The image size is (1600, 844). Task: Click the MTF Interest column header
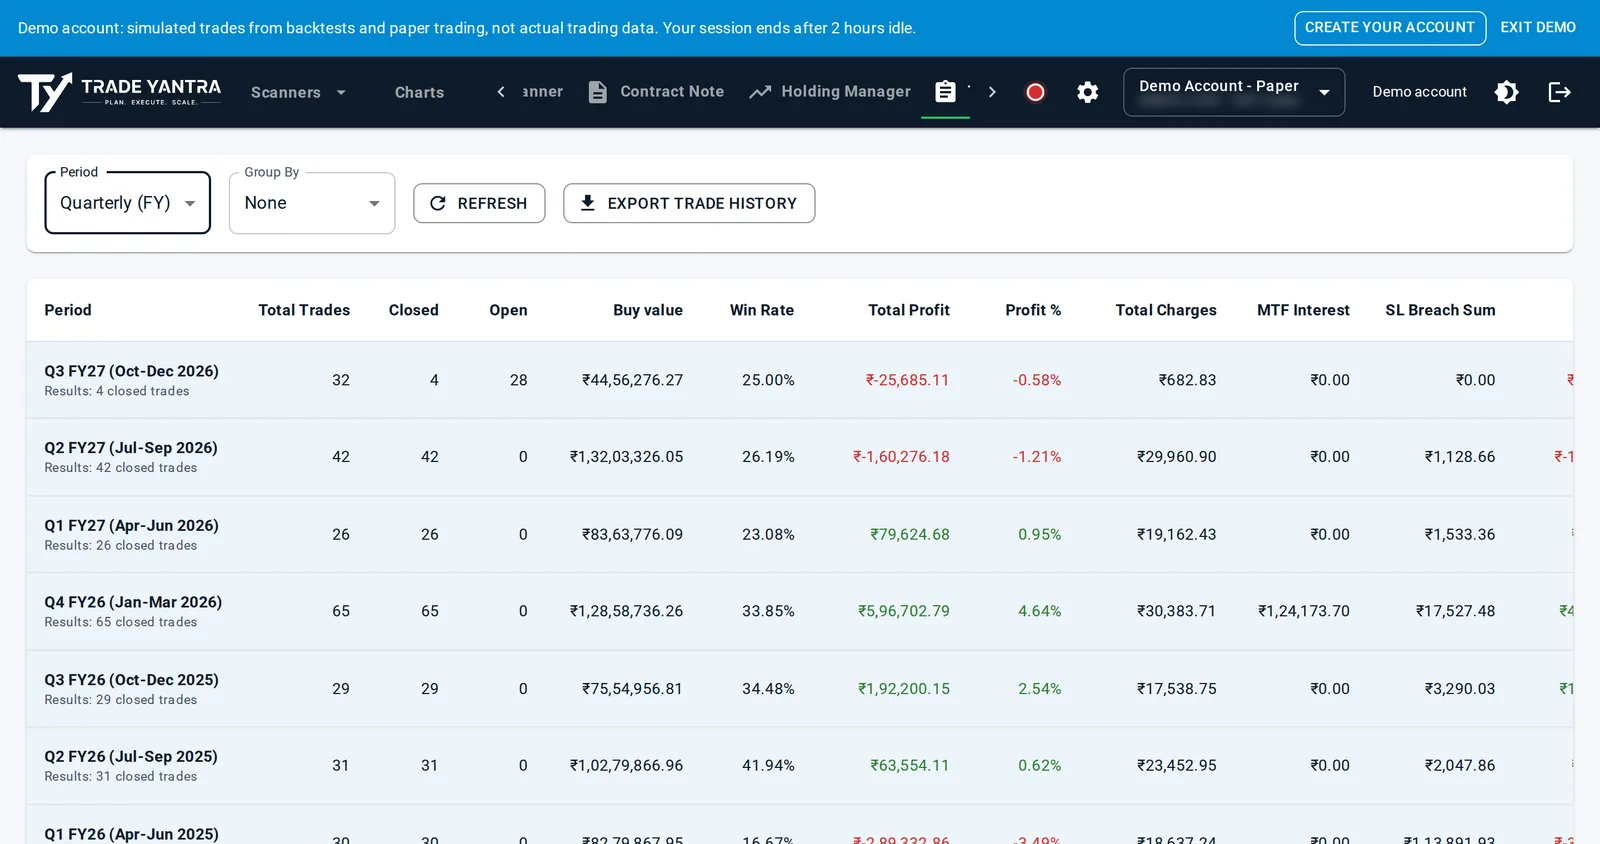(x=1303, y=310)
